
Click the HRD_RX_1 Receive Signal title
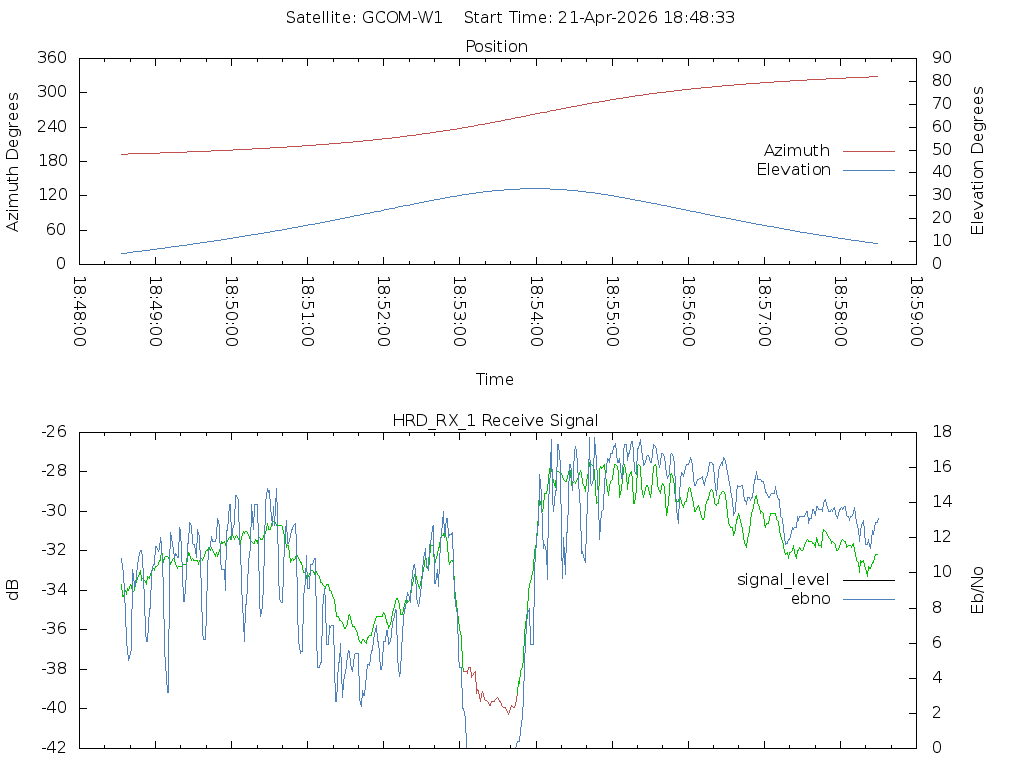click(x=496, y=420)
